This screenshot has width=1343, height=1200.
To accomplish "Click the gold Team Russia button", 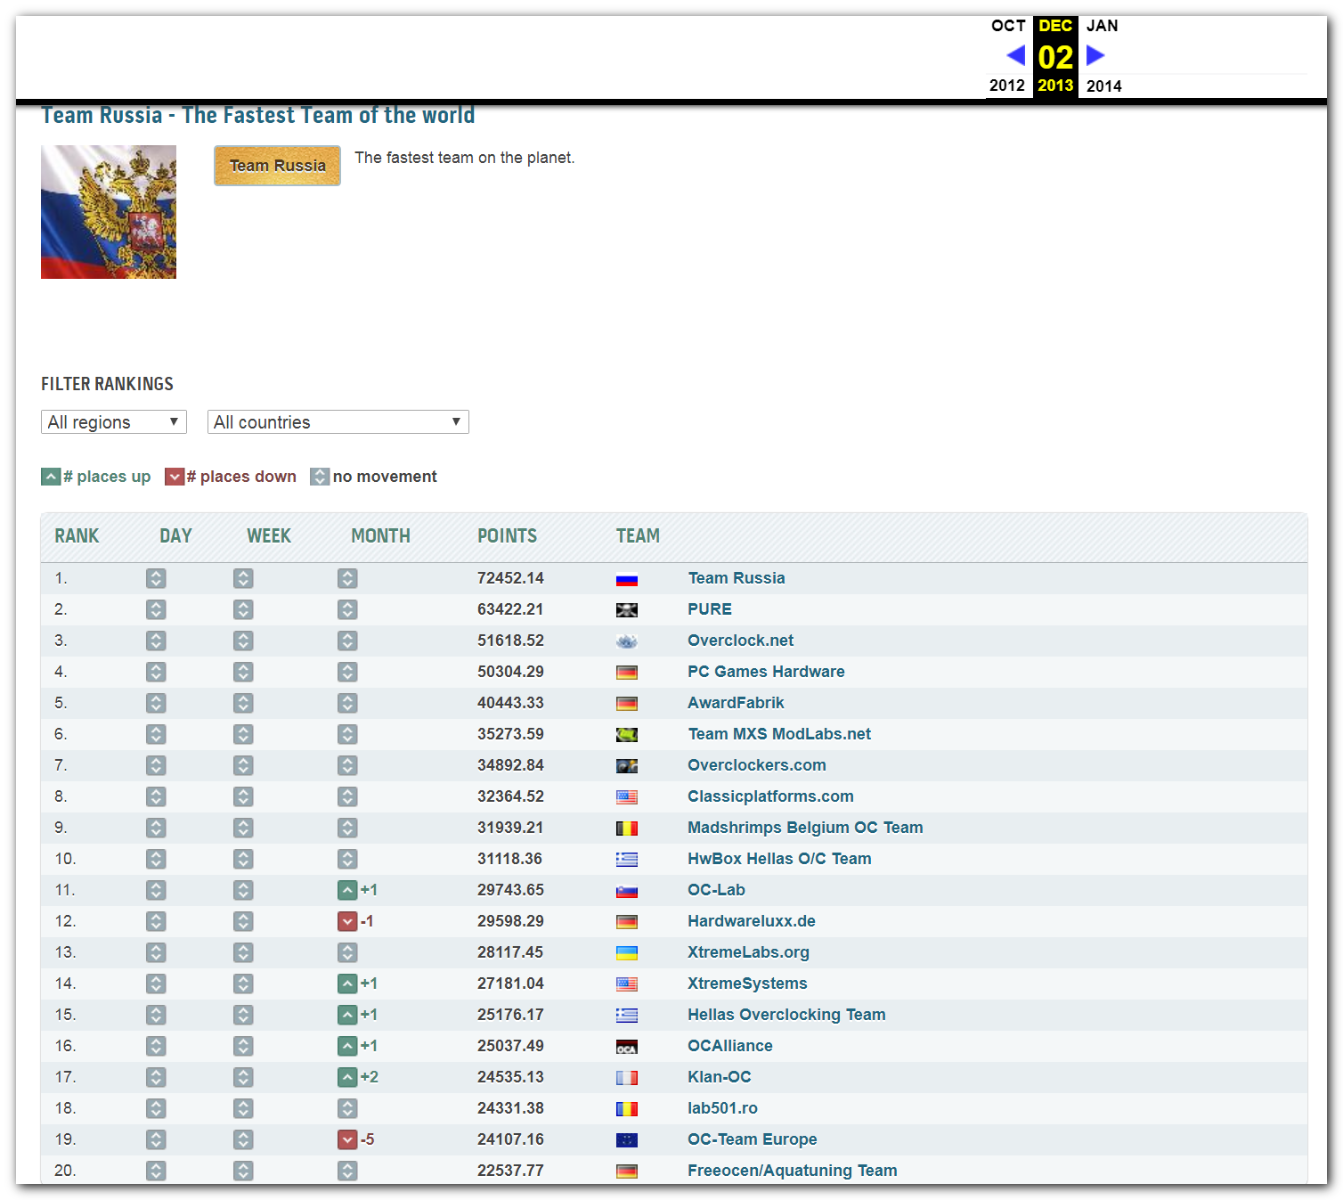I will point(277,166).
